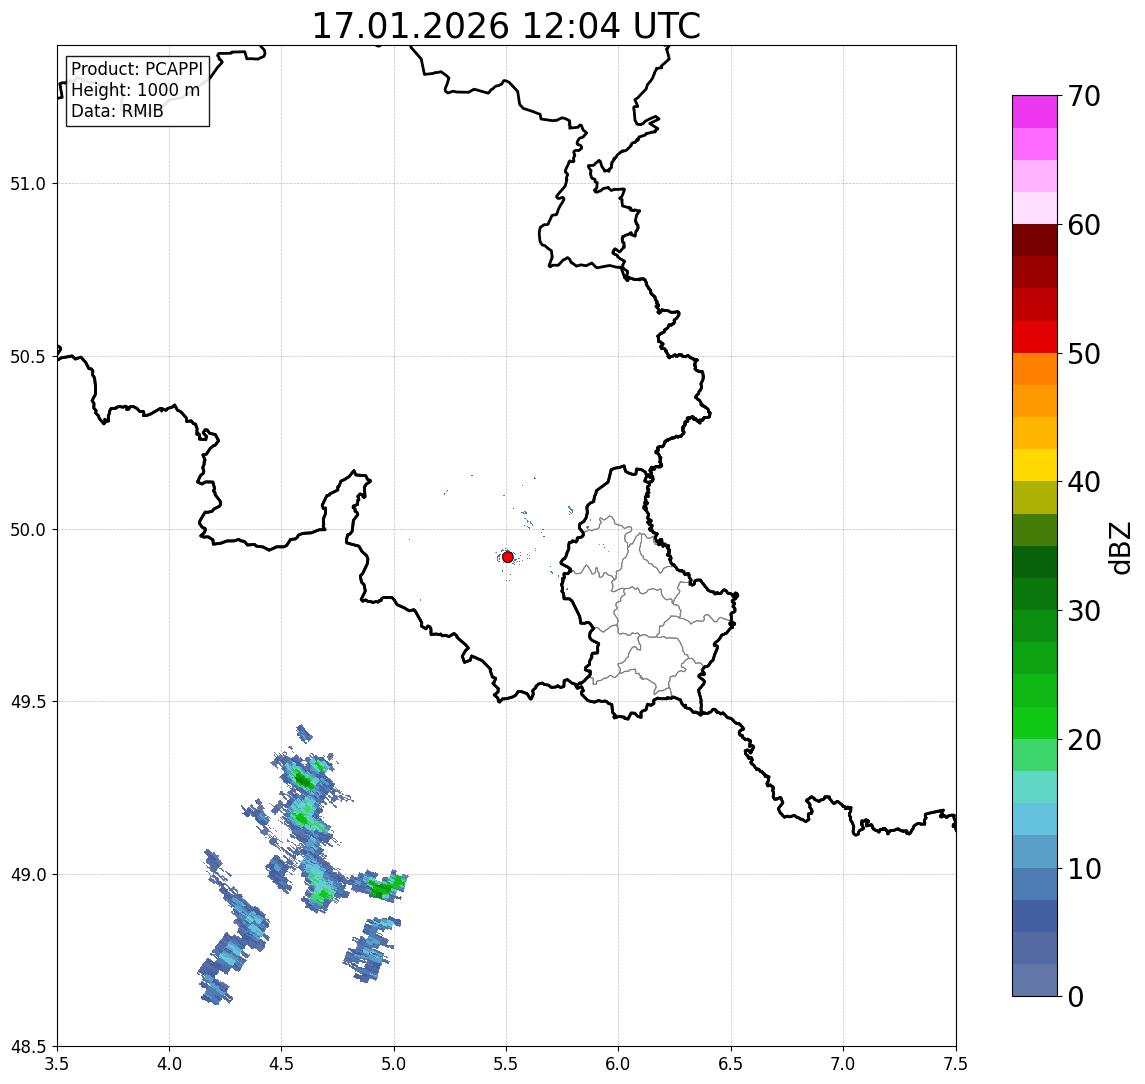Click the bright red colorbar swatch above 50

pos(1035,337)
